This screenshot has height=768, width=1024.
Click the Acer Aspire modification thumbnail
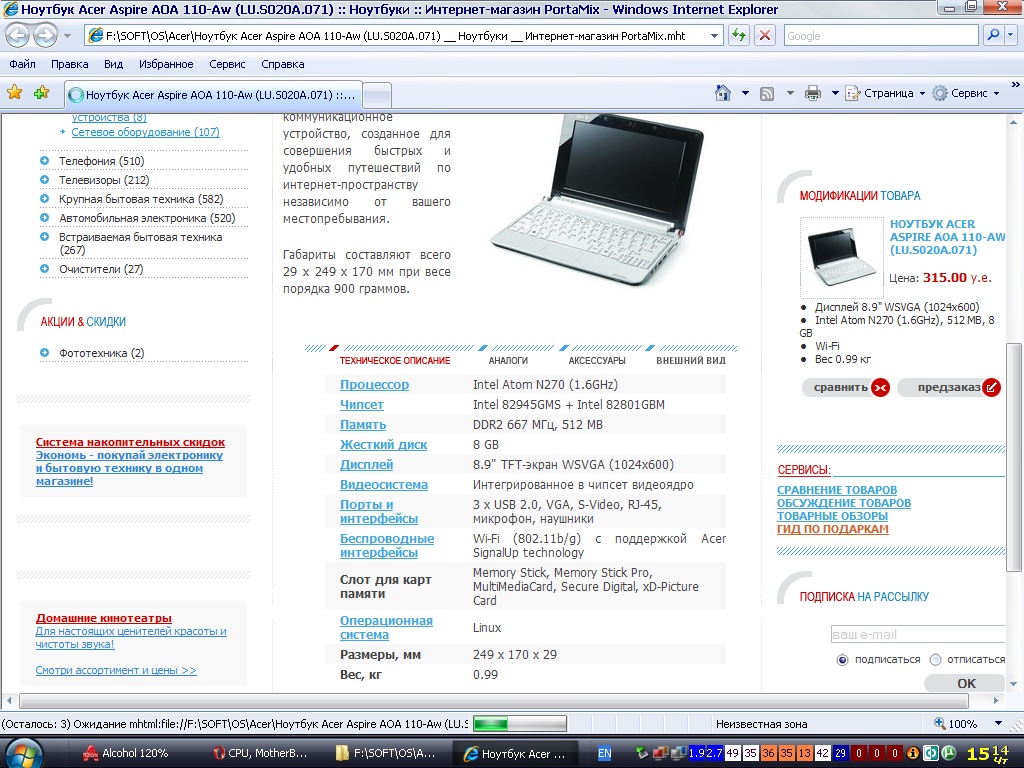pyautogui.click(x=842, y=257)
